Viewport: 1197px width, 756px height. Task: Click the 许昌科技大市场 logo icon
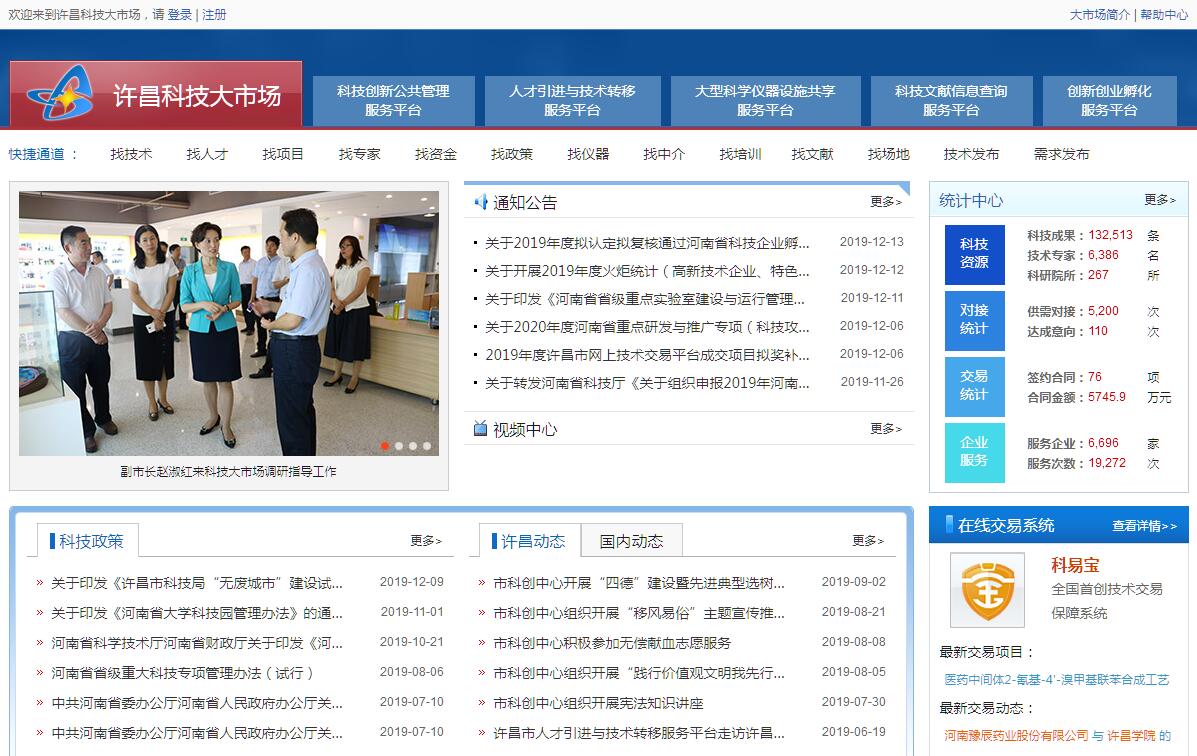[59, 96]
